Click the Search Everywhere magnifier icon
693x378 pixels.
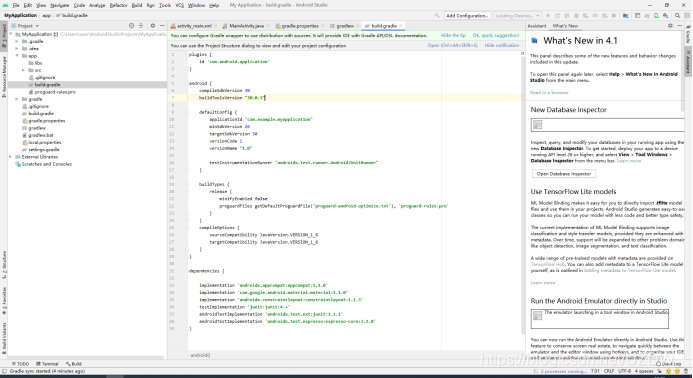(x=678, y=15)
